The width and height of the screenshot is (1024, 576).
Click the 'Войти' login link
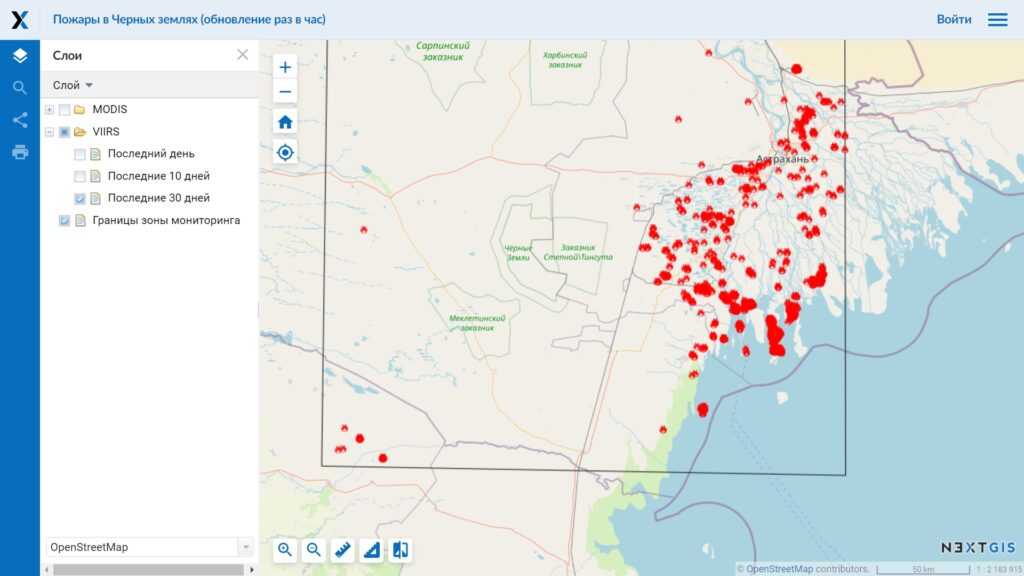coord(953,20)
